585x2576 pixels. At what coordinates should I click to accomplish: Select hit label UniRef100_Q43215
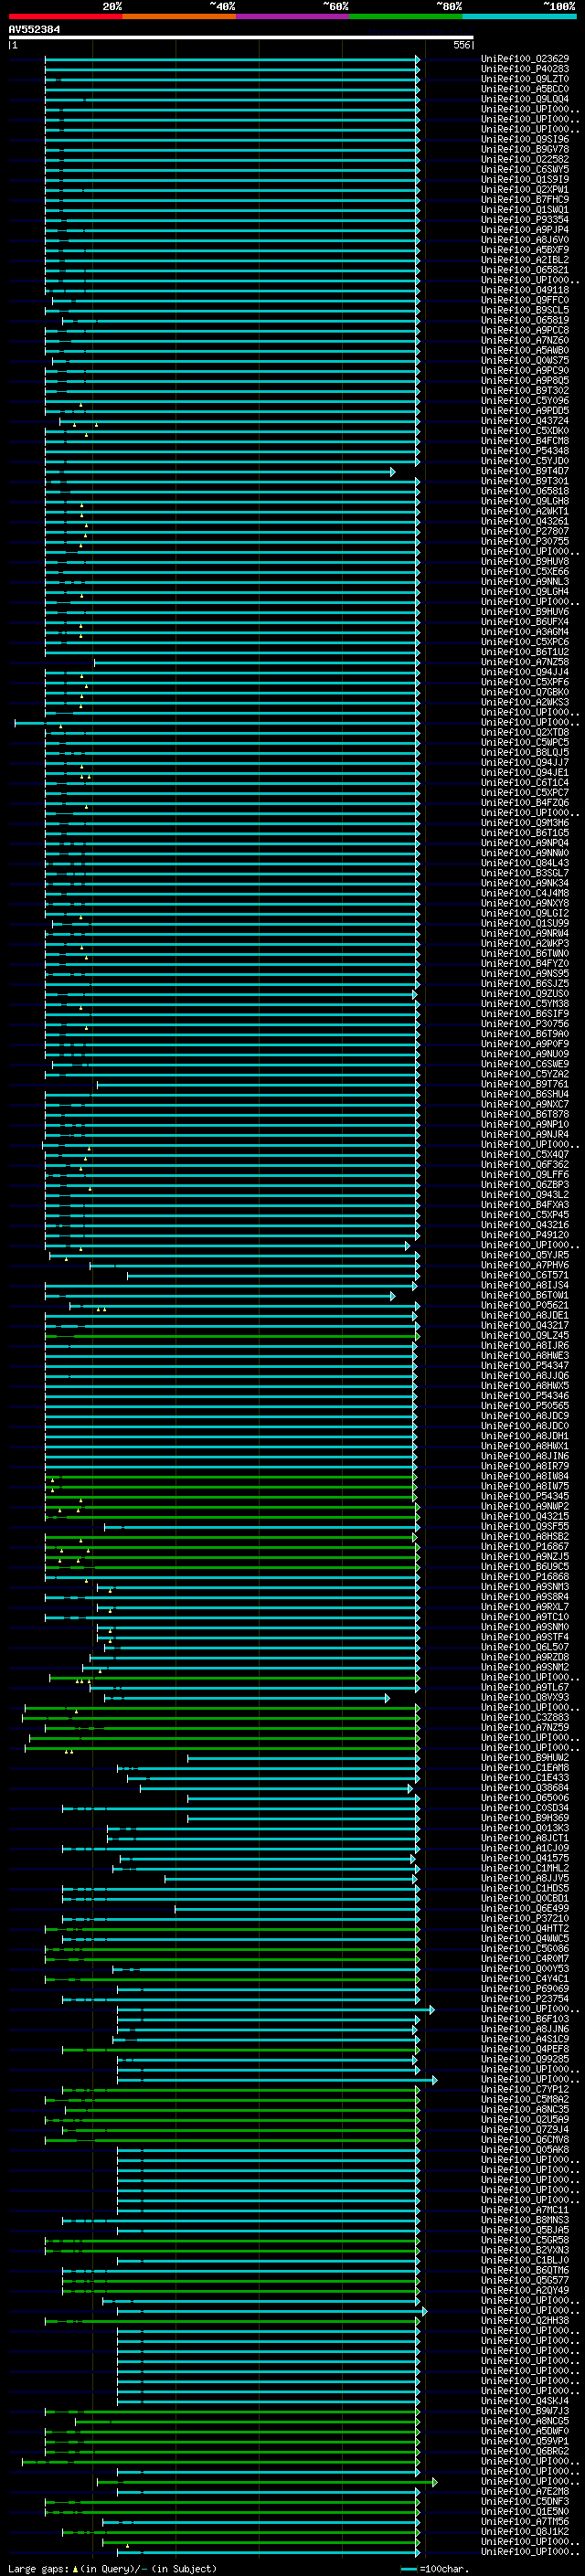(525, 1516)
